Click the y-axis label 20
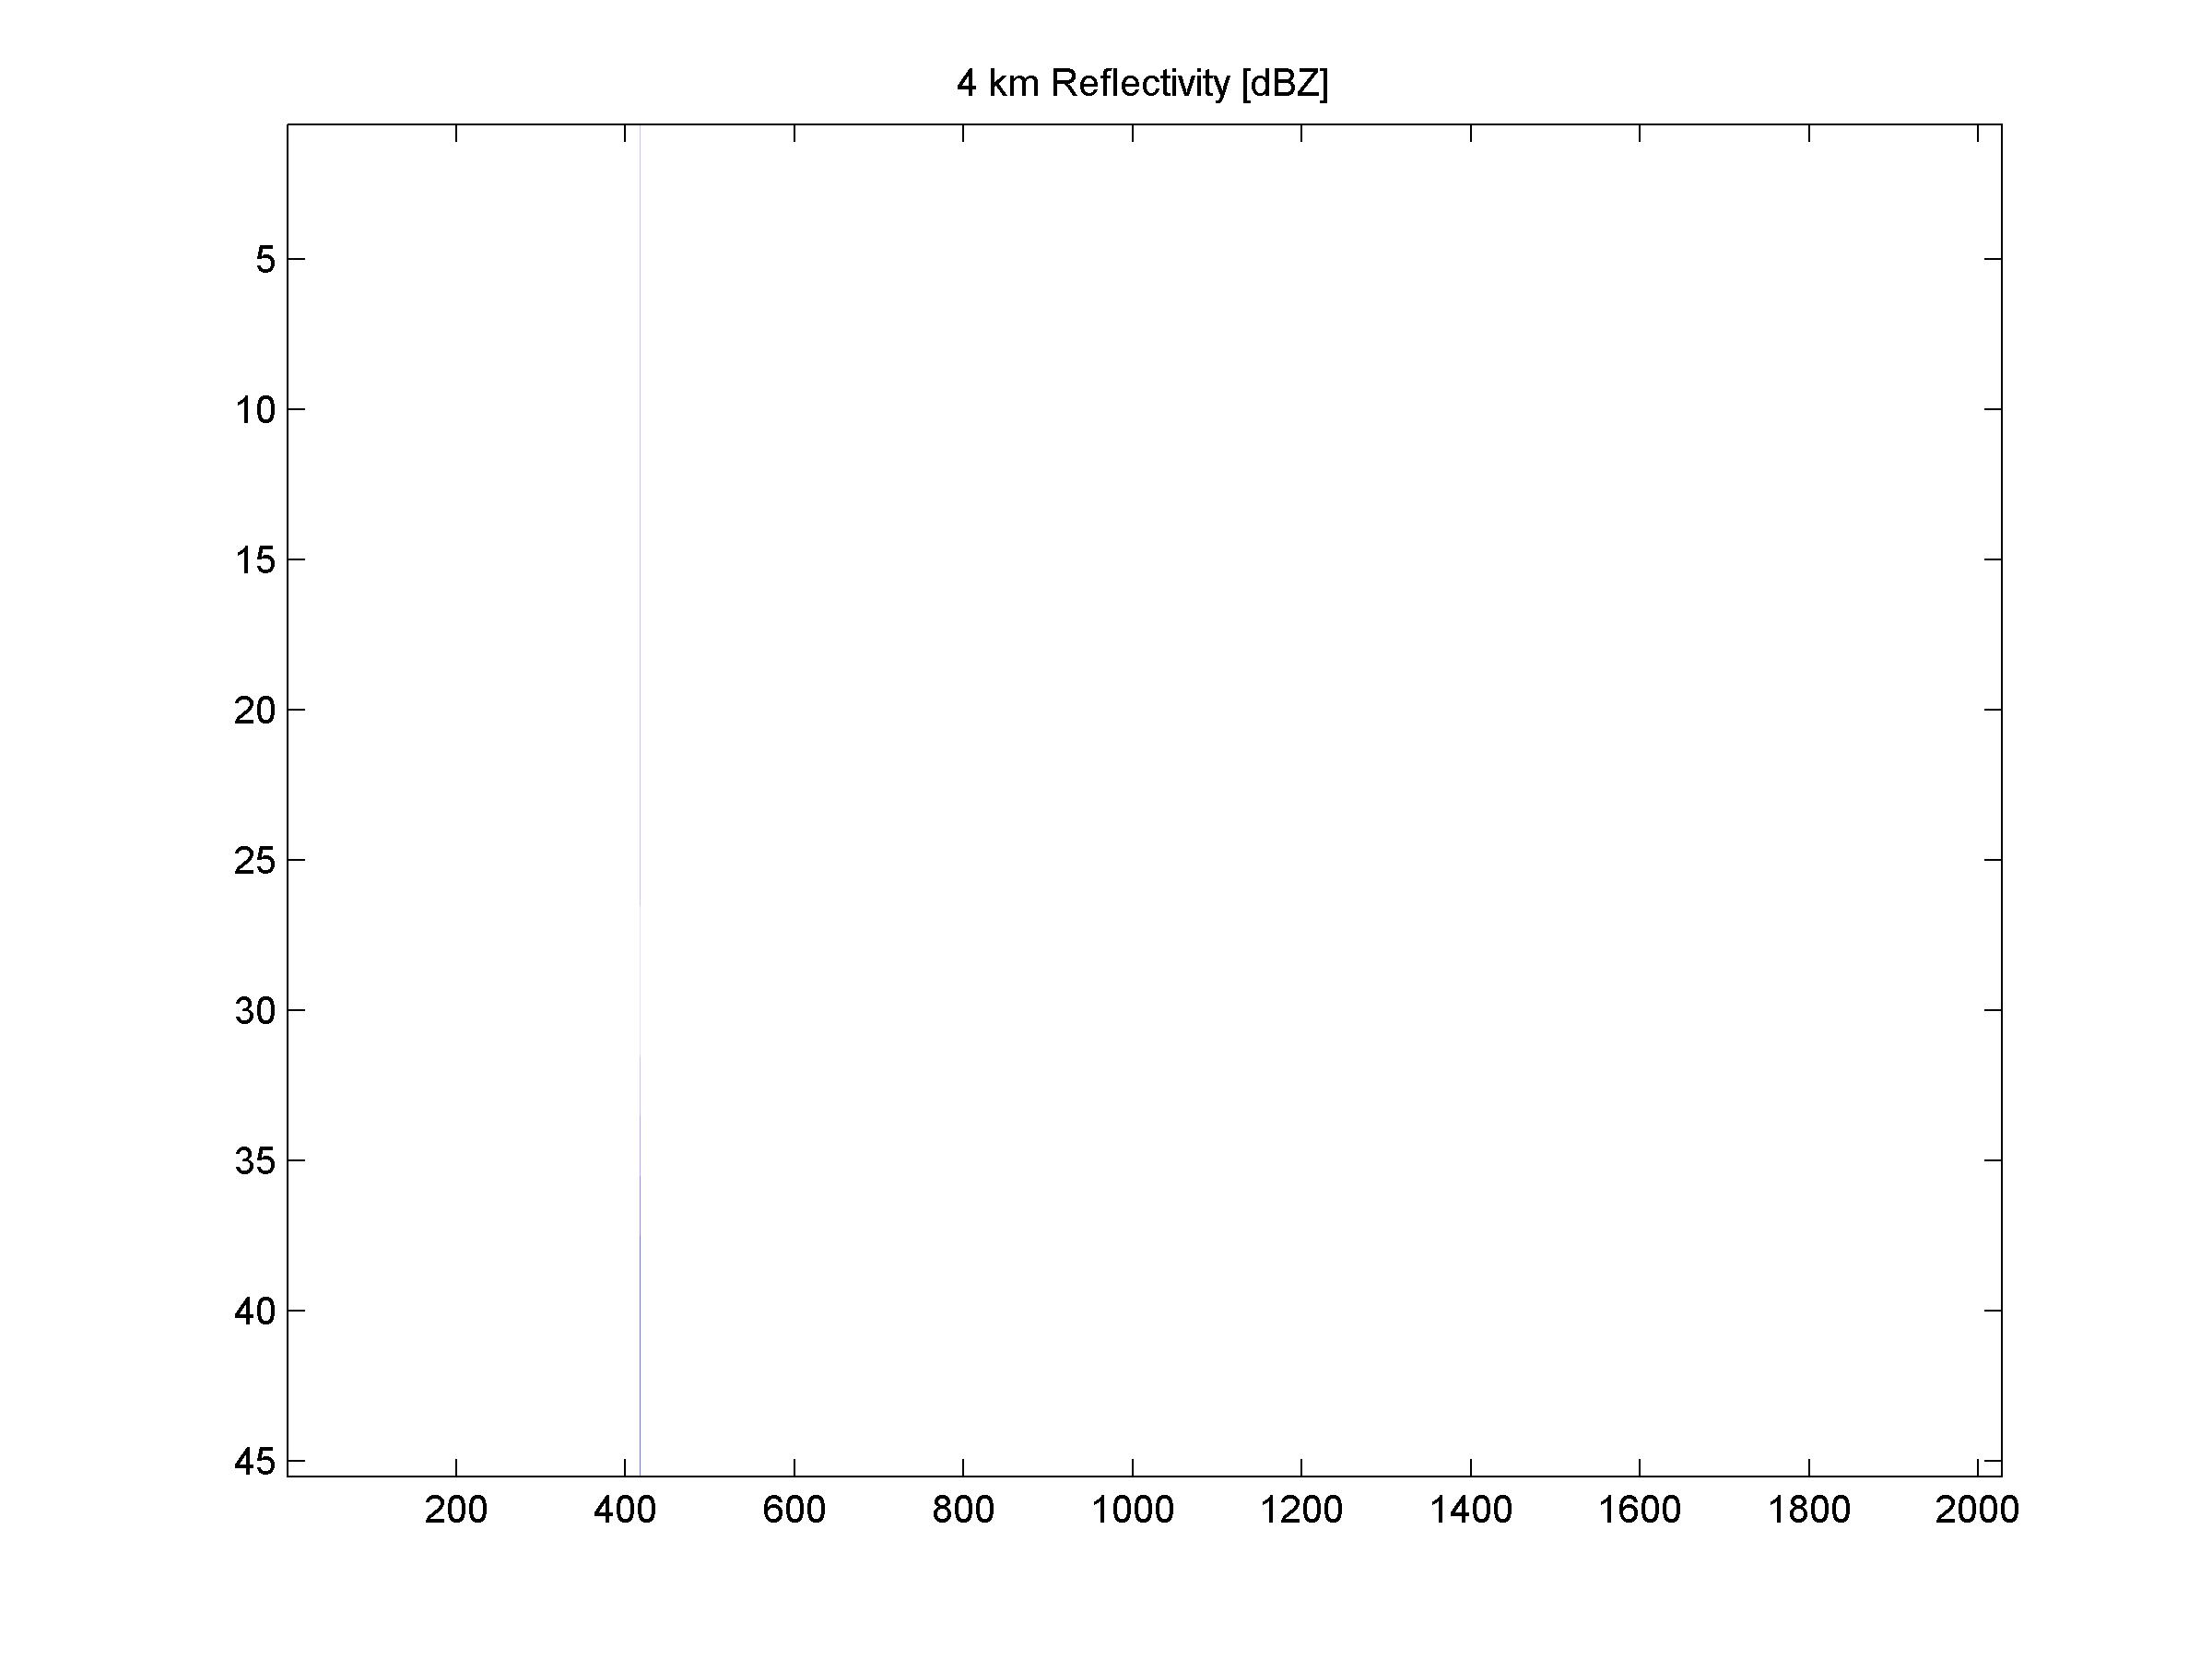Image resolution: width=2212 pixels, height=1659 pixels. coord(255,710)
